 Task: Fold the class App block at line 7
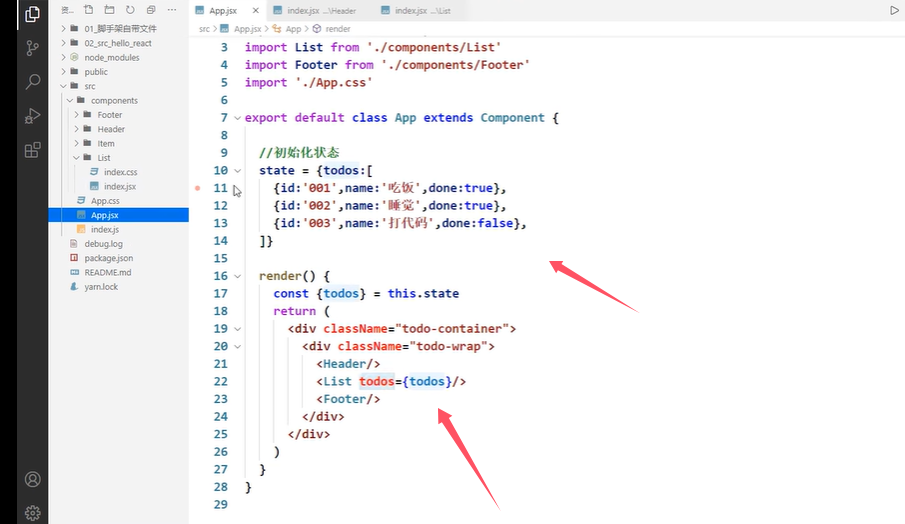237,118
